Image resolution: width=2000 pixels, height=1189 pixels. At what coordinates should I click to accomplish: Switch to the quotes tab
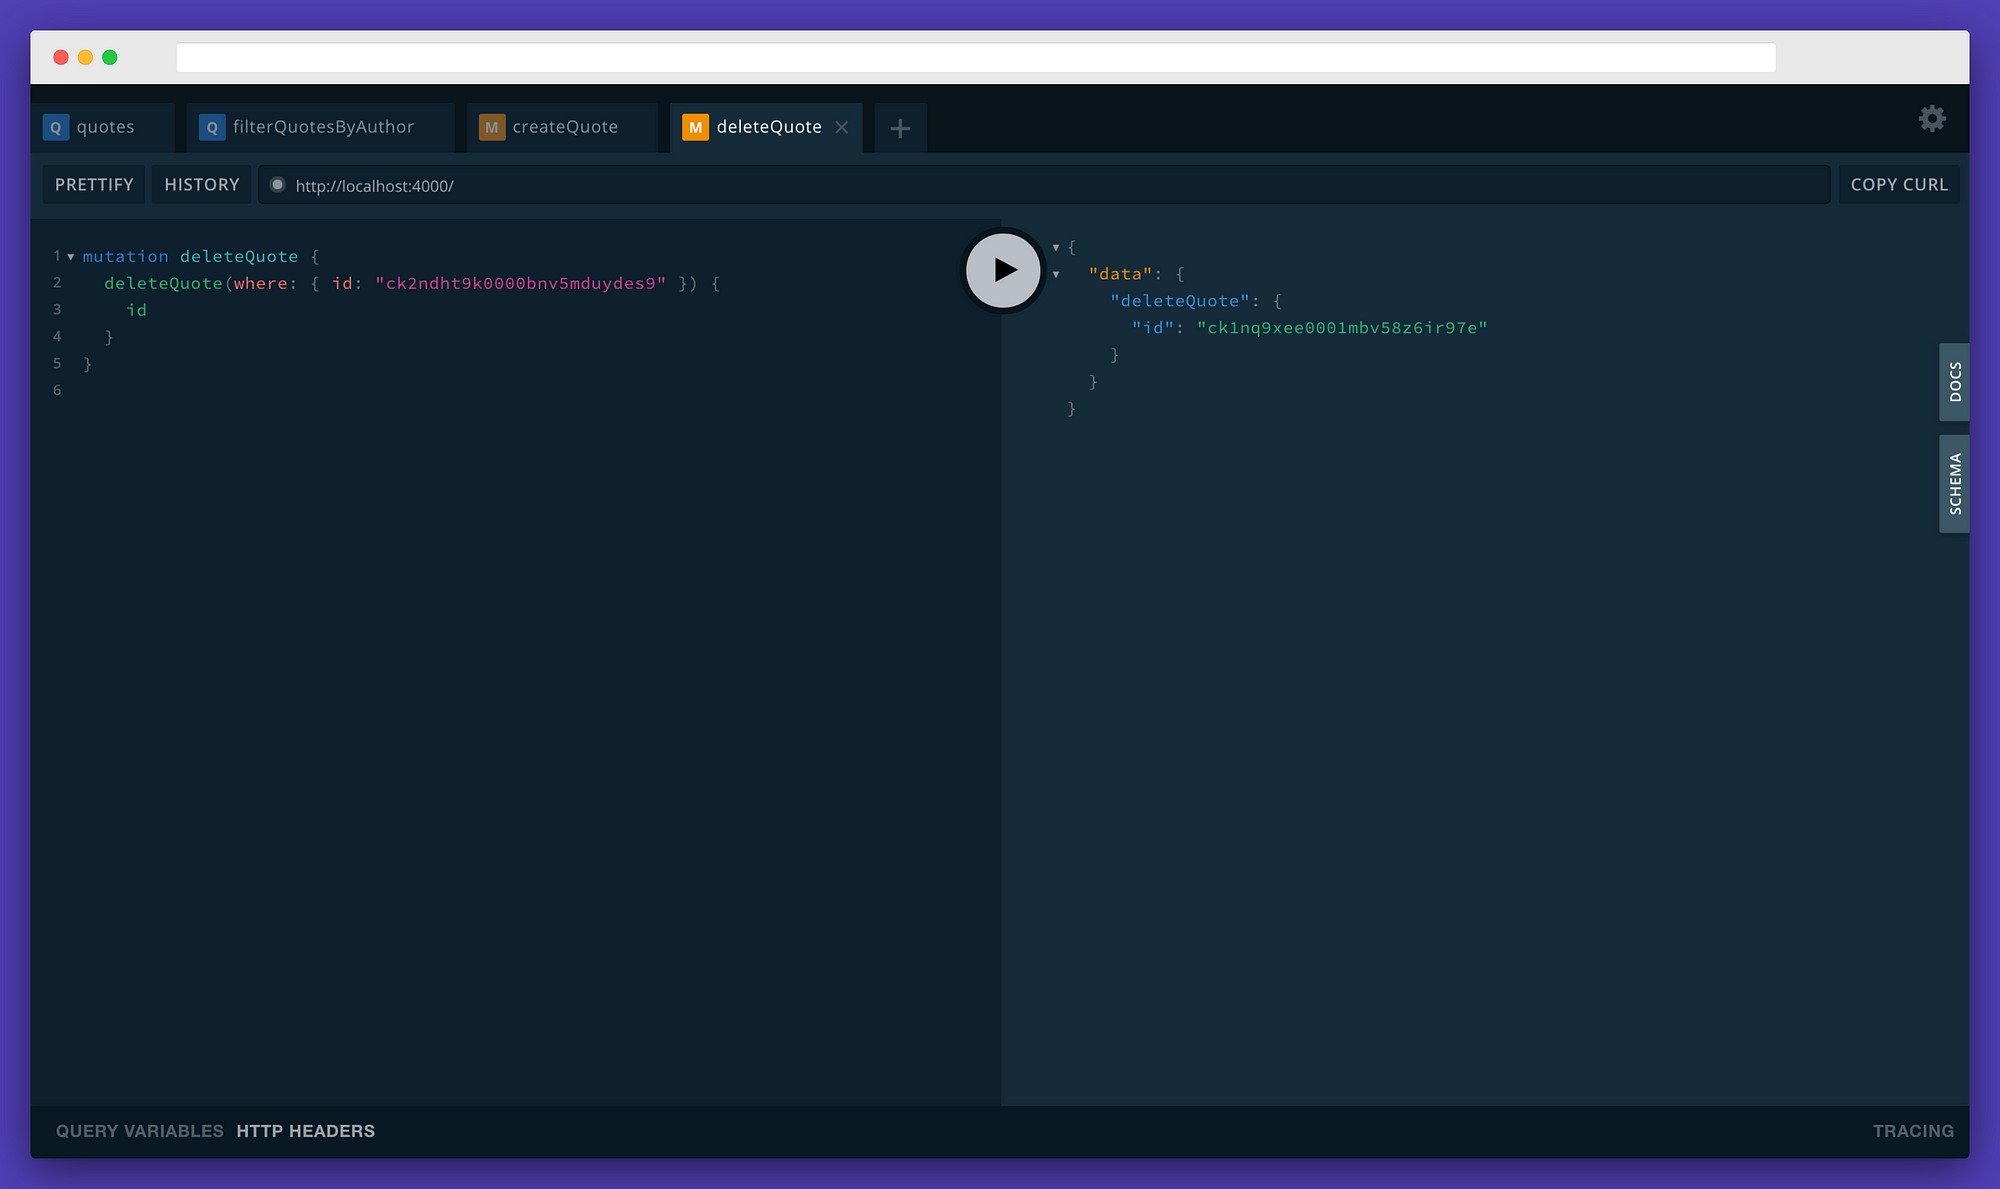pos(105,127)
